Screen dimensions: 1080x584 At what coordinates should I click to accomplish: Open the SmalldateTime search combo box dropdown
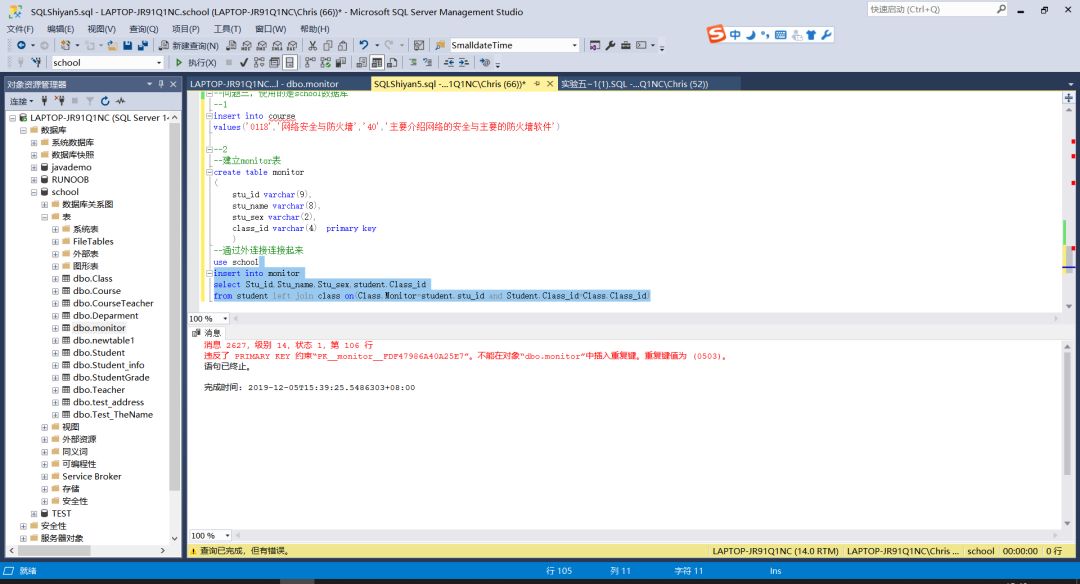(x=575, y=46)
